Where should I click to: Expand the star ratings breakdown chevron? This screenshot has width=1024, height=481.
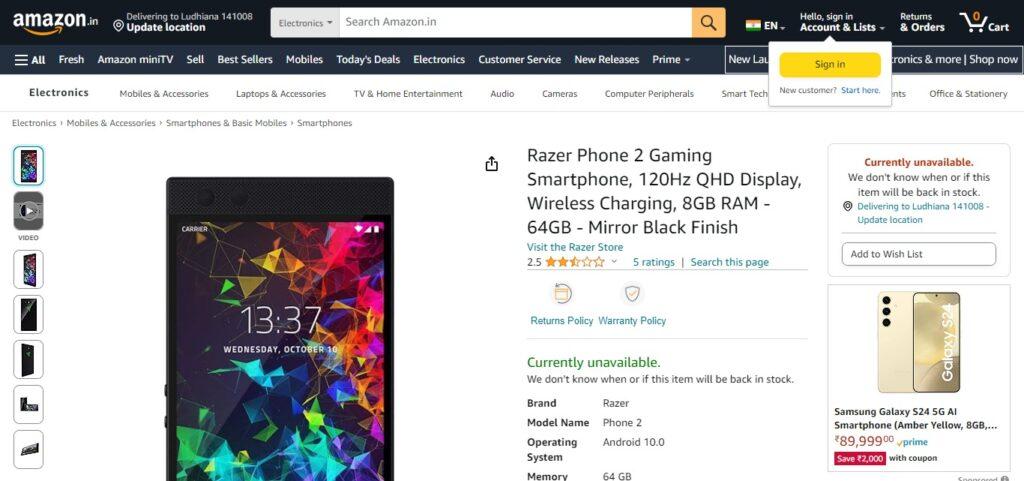coord(614,262)
